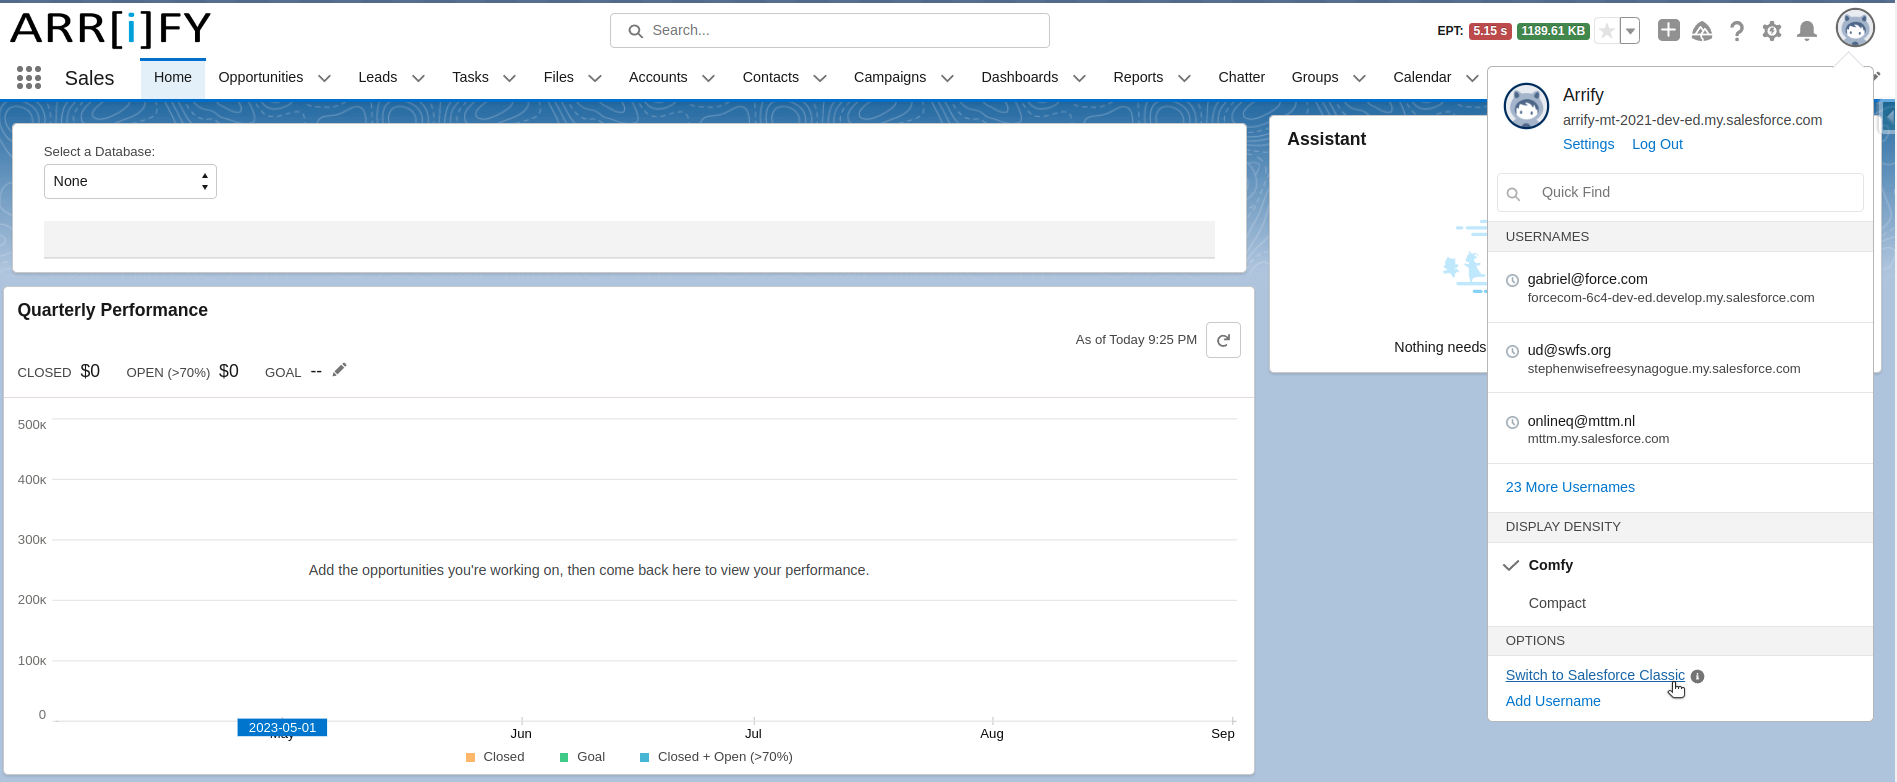Open the Dashboards tab
1897x782 pixels.
click(1020, 77)
